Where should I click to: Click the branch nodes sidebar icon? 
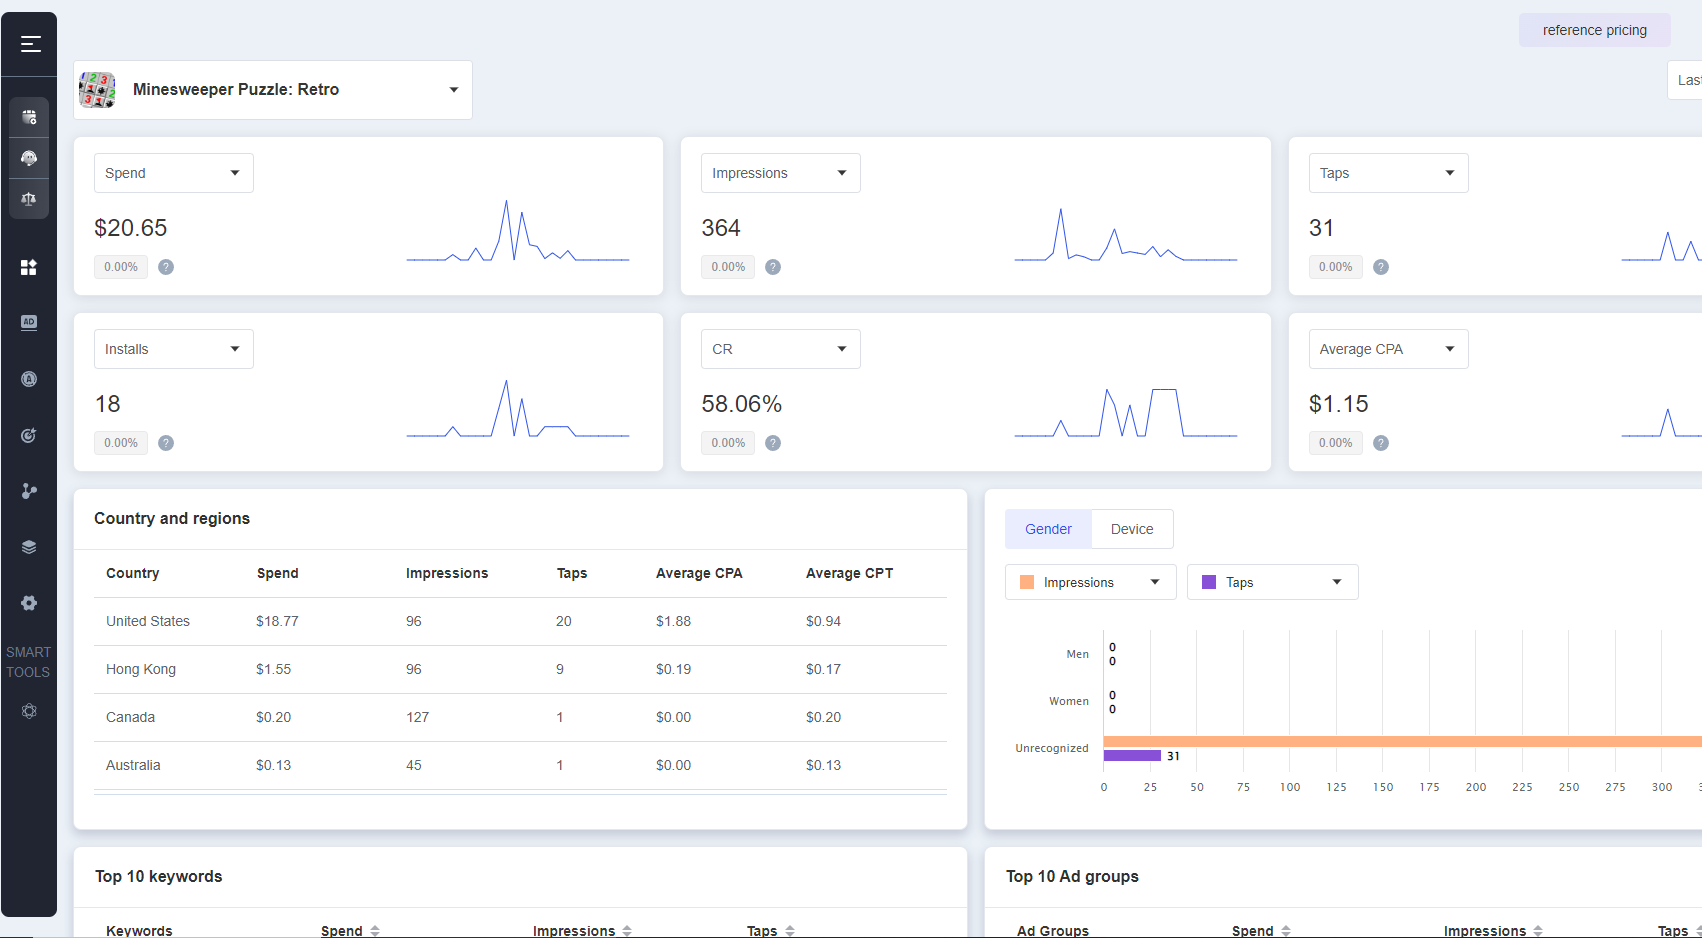coord(29,491)
